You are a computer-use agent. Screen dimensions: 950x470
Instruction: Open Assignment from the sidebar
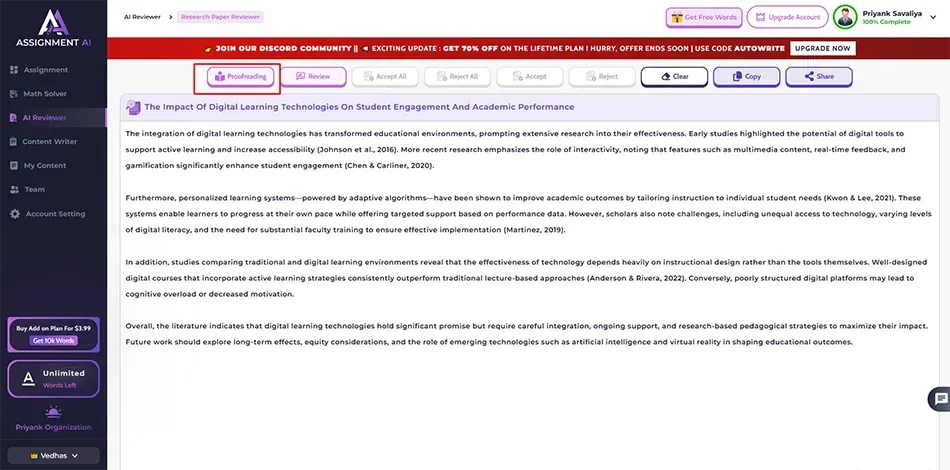[x=45, y=70]
